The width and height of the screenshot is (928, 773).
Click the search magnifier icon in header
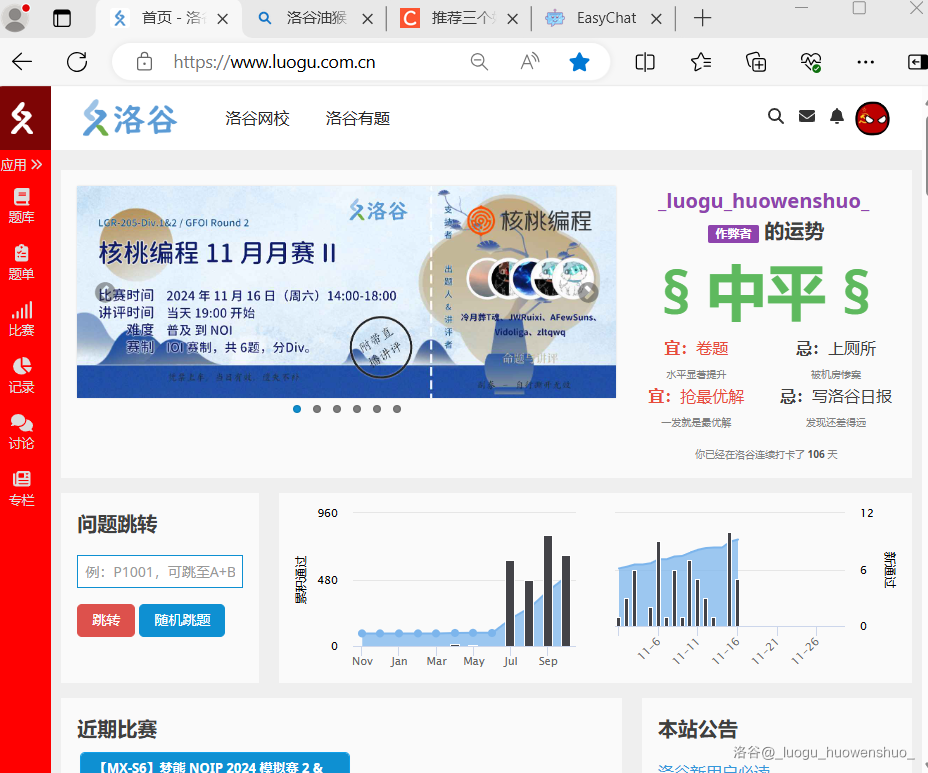(775, 117)
